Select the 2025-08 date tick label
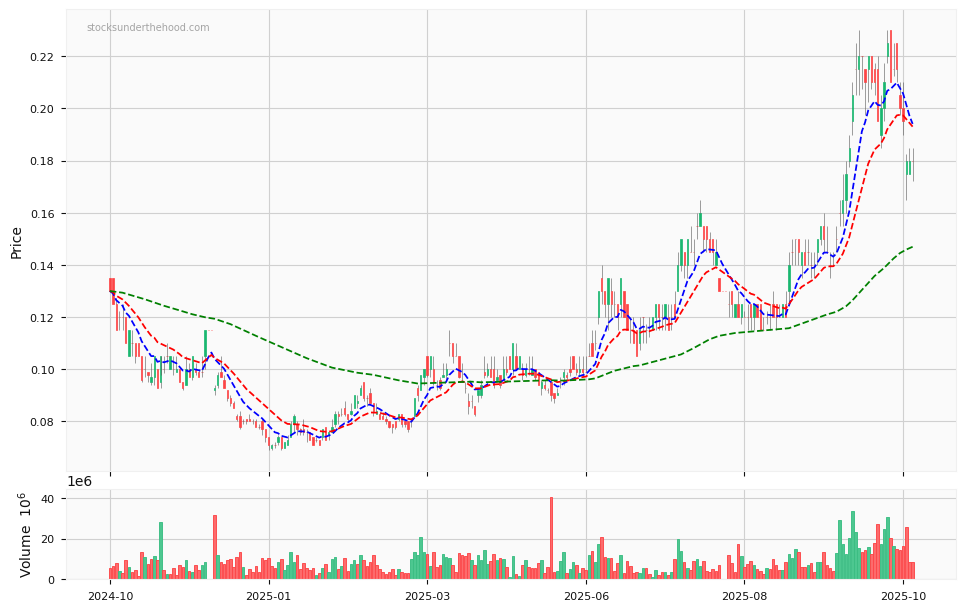Viewport: 966px width, 611px height. click(x=744, y=597)
